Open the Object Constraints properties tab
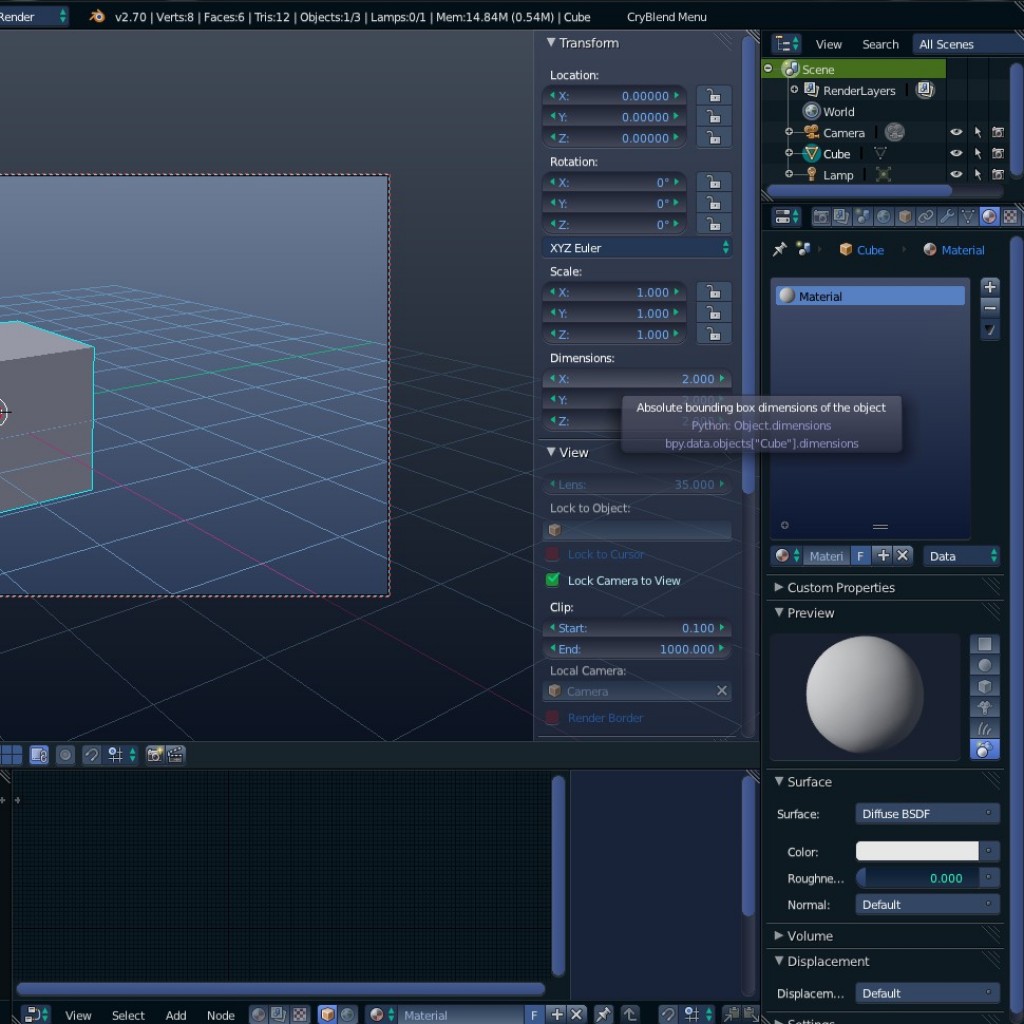 pyautogui.click(x=926, y=216)
